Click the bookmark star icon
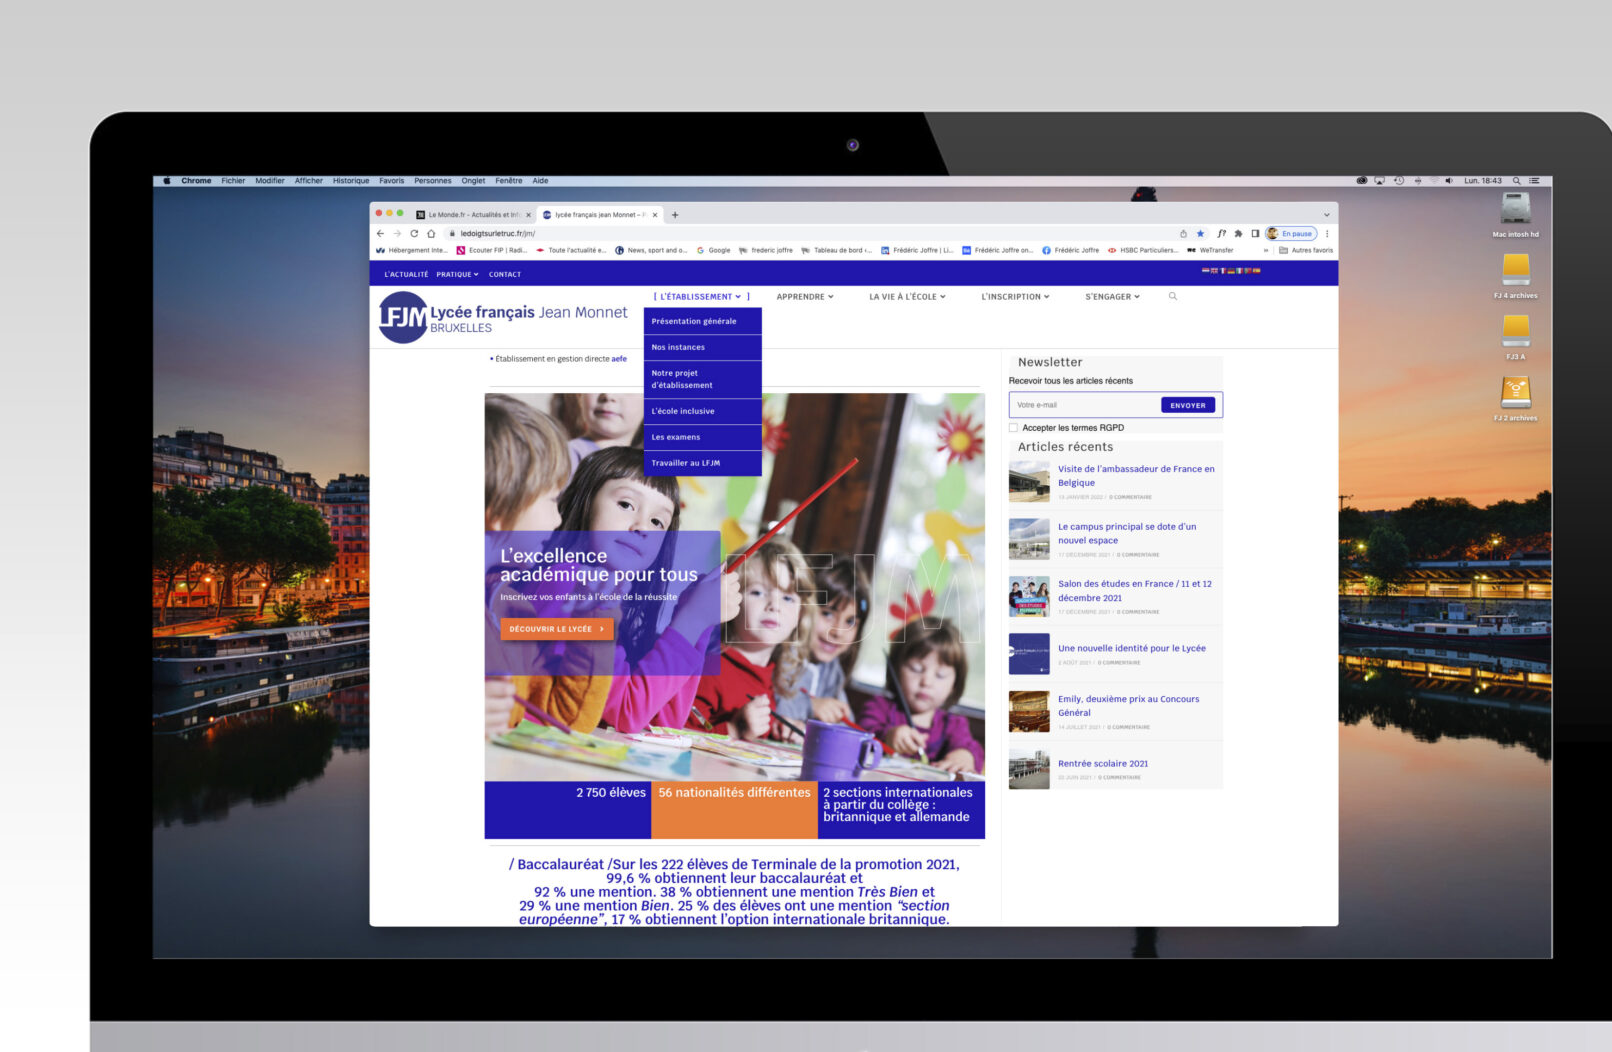 [1200, 233]
